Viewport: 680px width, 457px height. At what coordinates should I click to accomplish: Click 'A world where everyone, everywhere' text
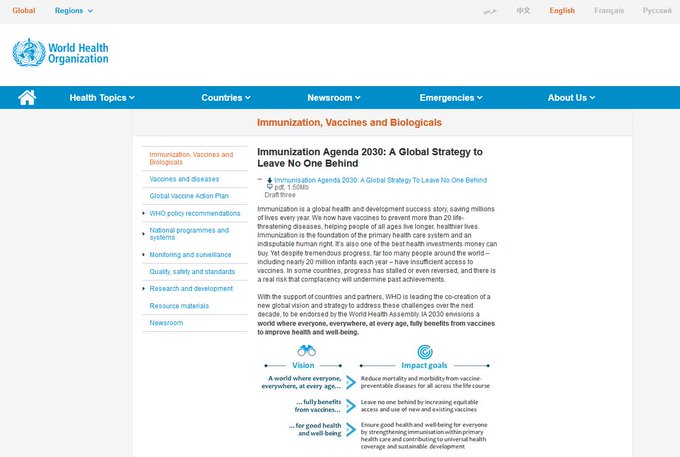[301, 382]
